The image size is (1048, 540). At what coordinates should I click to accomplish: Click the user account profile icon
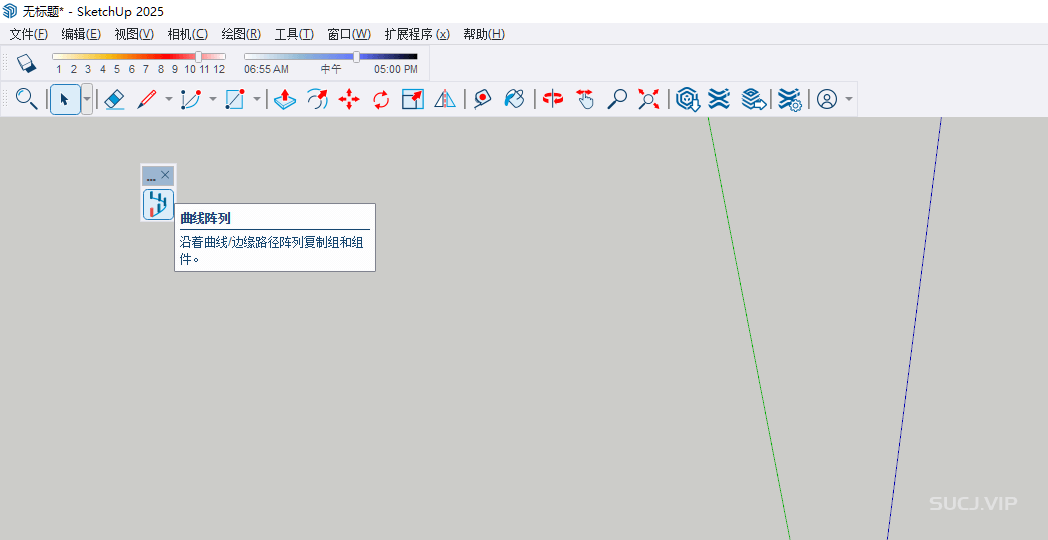[x=827, y=100]
